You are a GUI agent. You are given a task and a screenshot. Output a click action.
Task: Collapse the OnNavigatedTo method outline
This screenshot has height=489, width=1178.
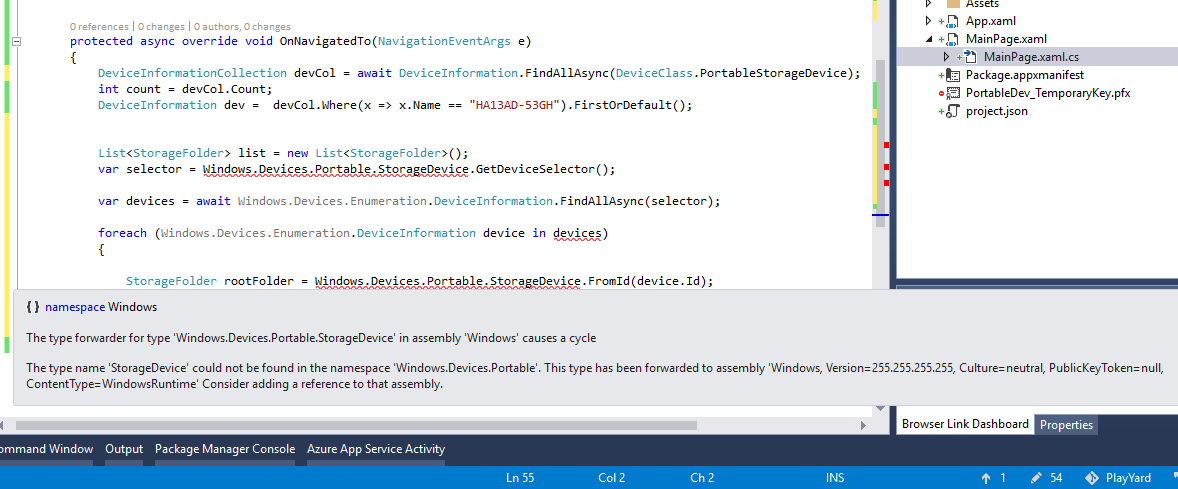pos(17,41)
